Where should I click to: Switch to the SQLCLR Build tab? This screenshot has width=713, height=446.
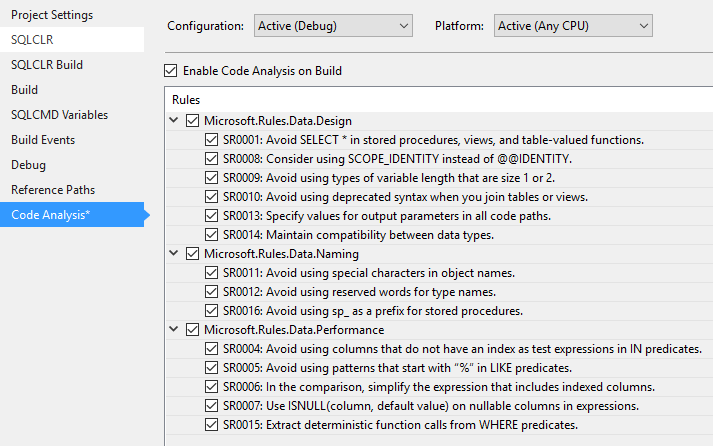coord(47,65)
